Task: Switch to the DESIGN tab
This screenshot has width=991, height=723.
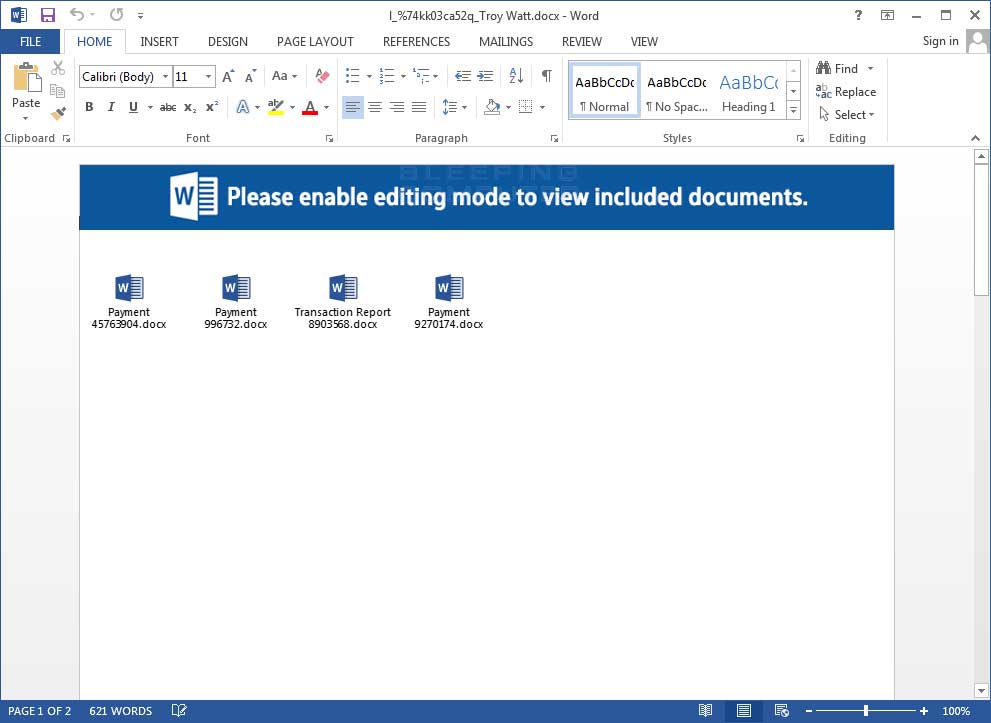Action: click(x=228, y=42)
